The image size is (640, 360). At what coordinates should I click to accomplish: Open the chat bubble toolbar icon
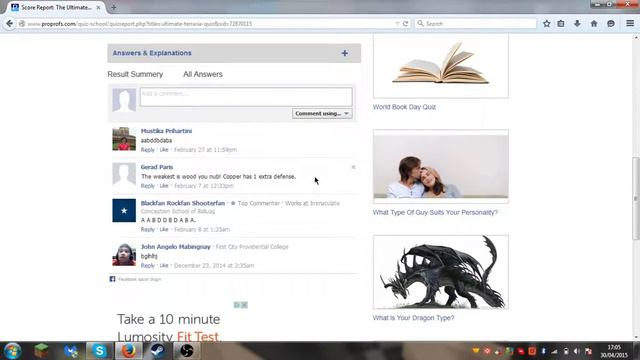611,24
